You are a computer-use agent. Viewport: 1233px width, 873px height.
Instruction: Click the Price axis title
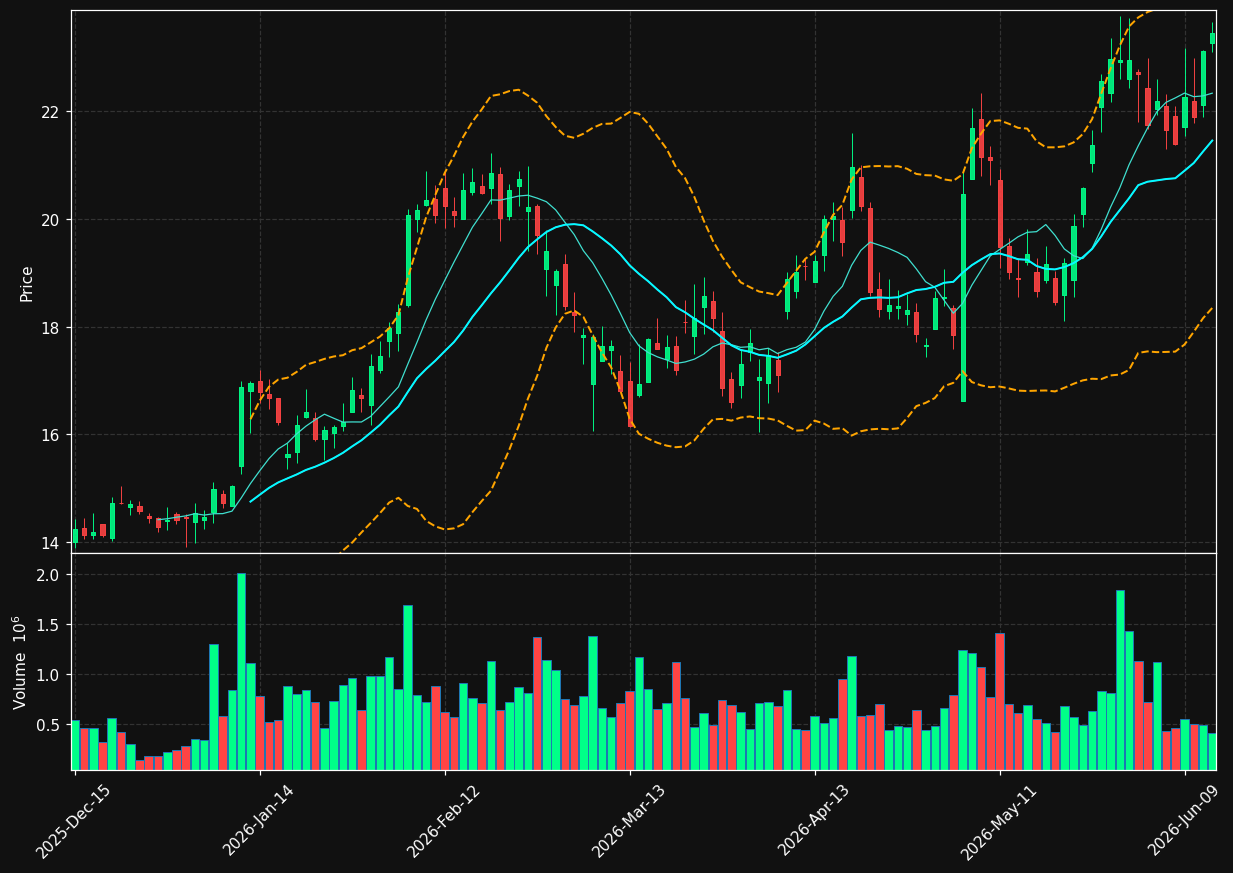point(27,283)
